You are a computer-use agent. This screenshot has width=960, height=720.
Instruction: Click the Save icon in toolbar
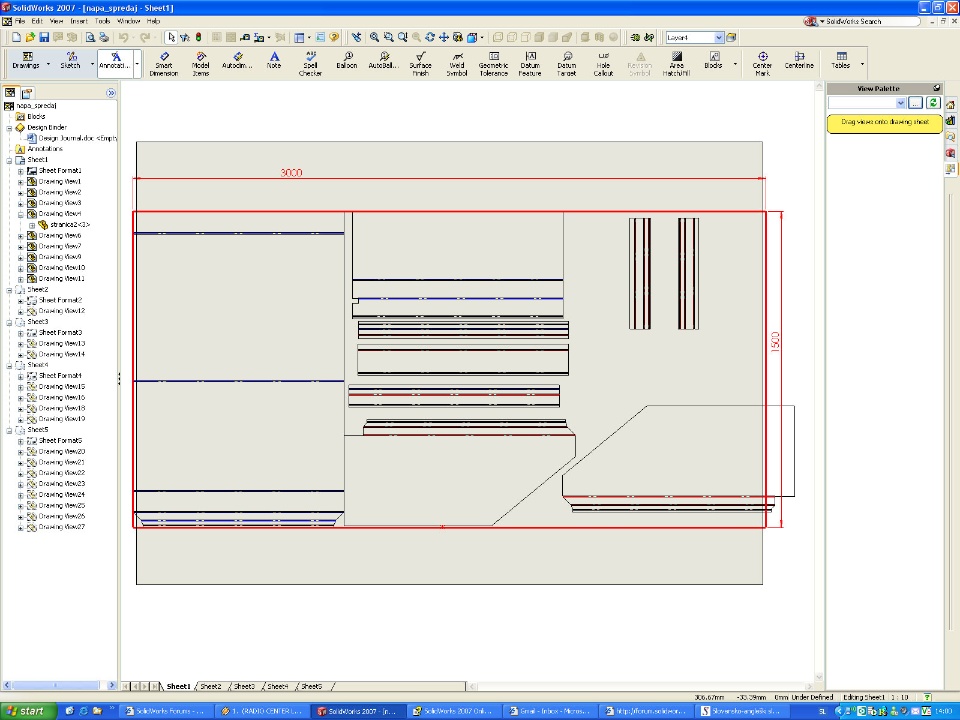(x=44, y=37)
